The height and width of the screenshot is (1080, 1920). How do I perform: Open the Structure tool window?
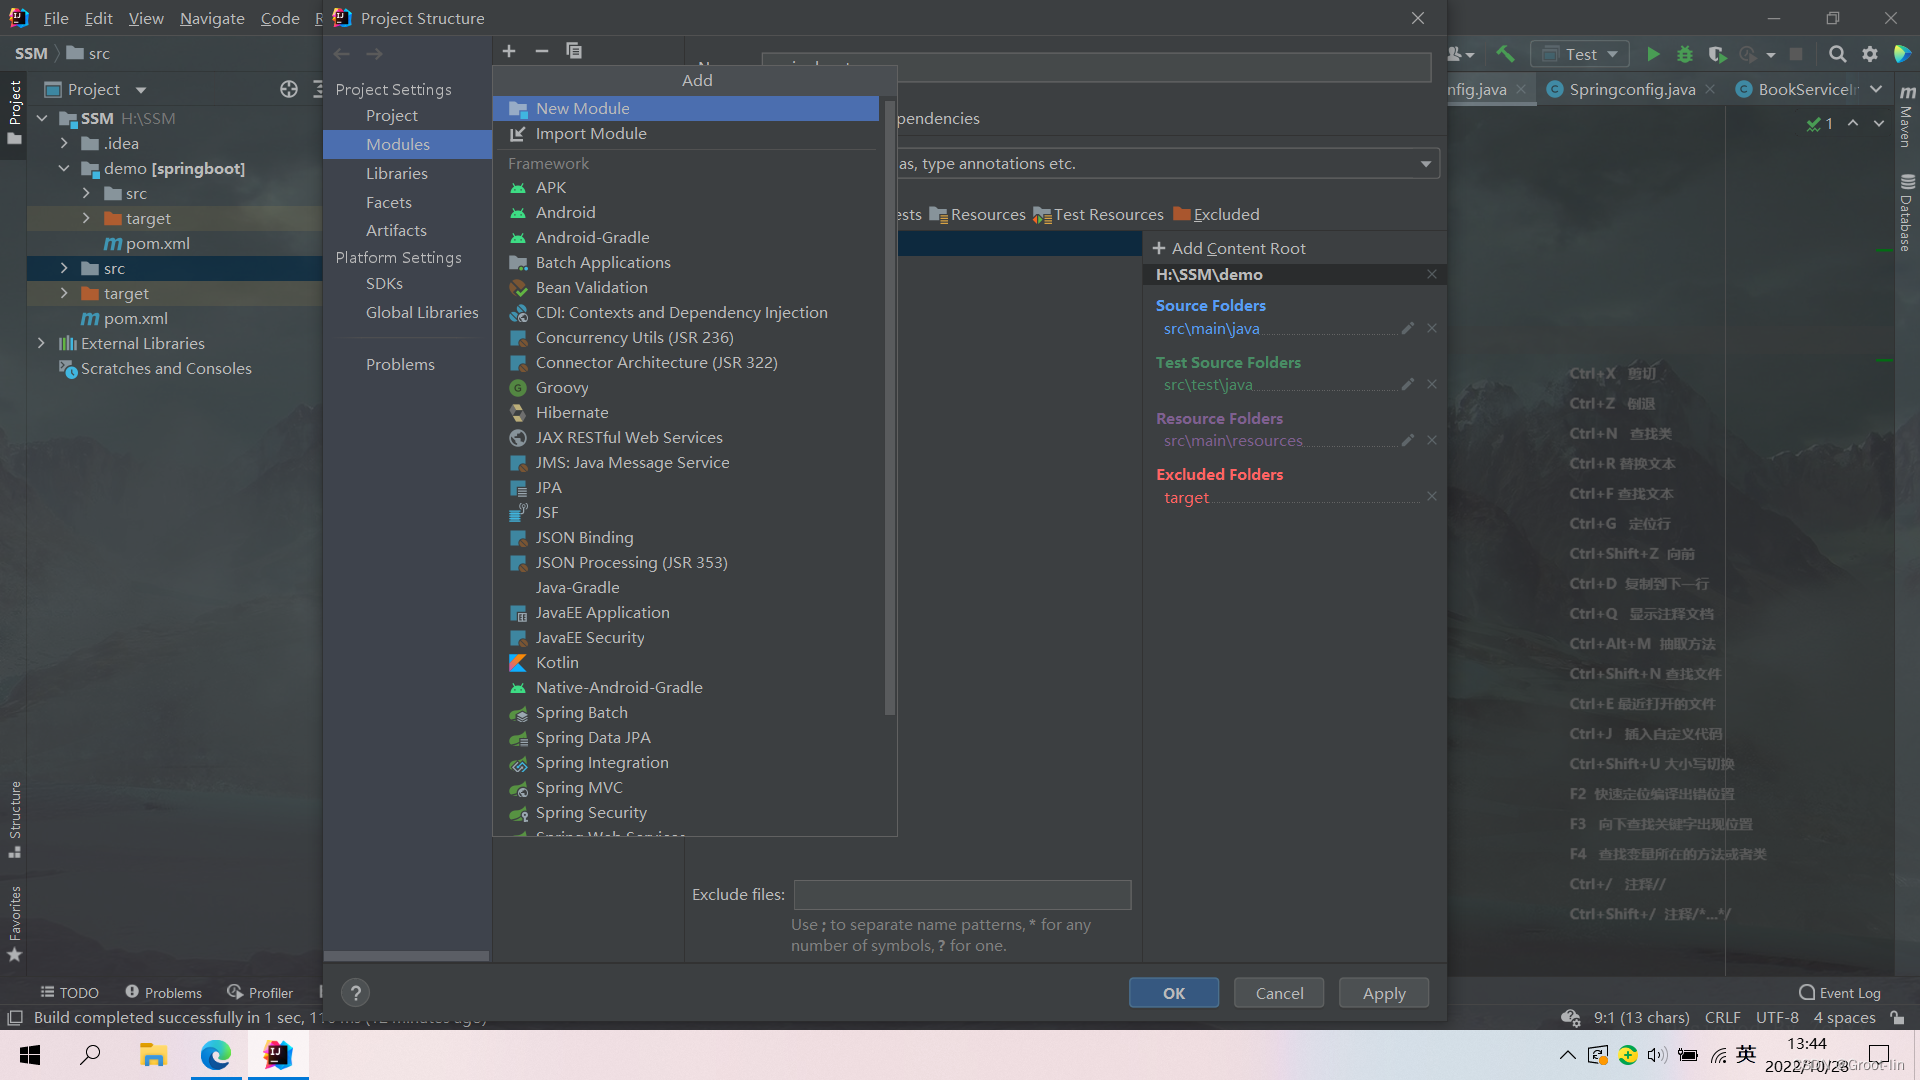coord(15,819)
